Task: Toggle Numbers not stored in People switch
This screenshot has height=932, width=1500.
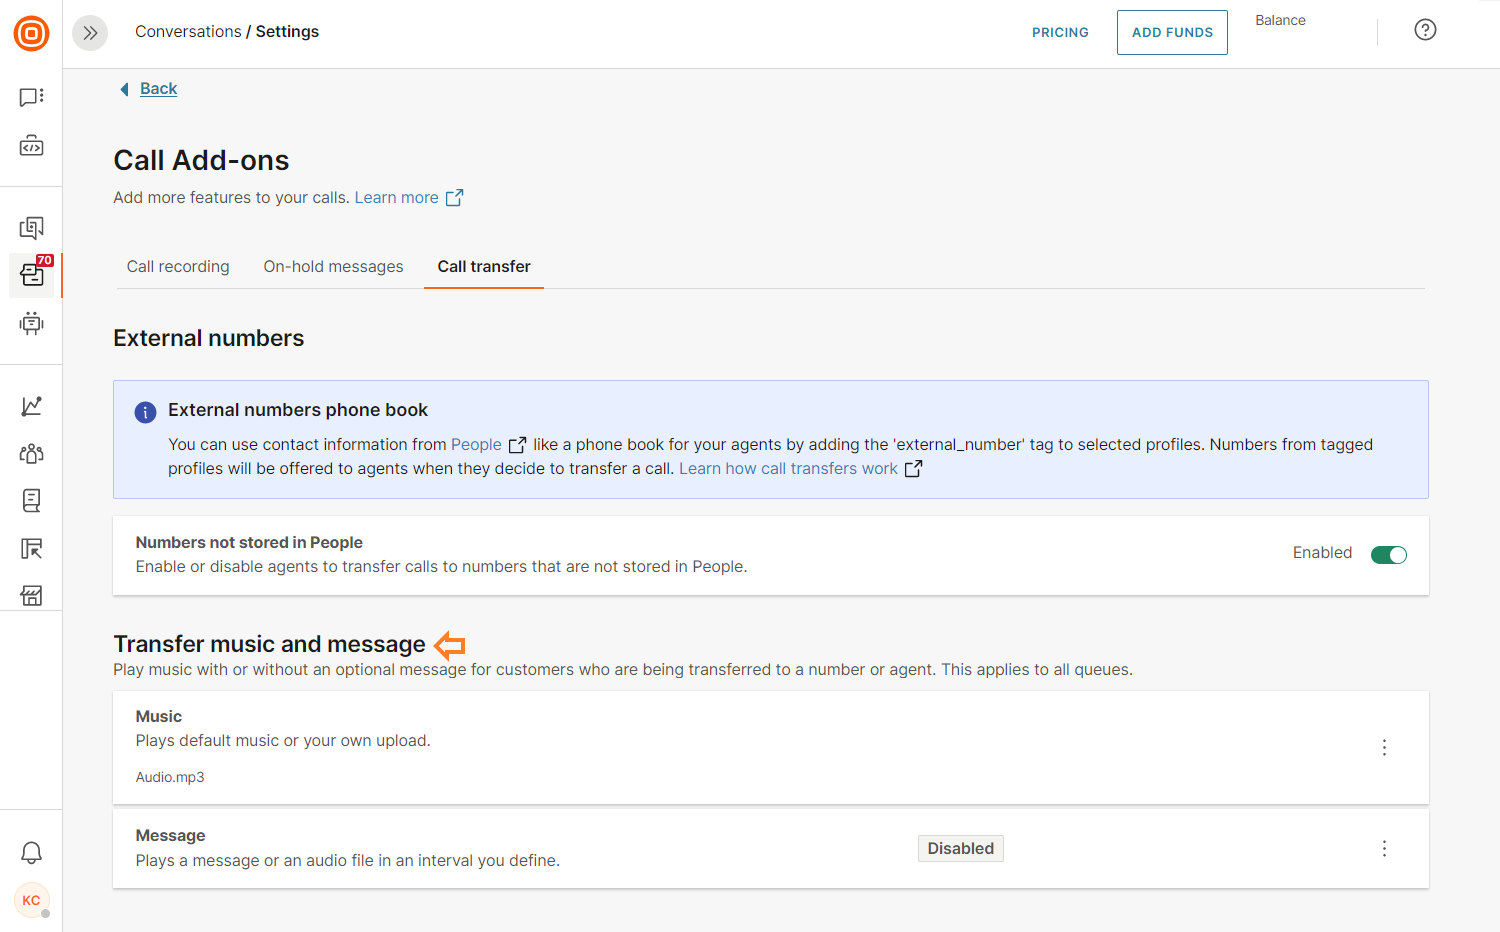Action: (x=1388, y=555)
